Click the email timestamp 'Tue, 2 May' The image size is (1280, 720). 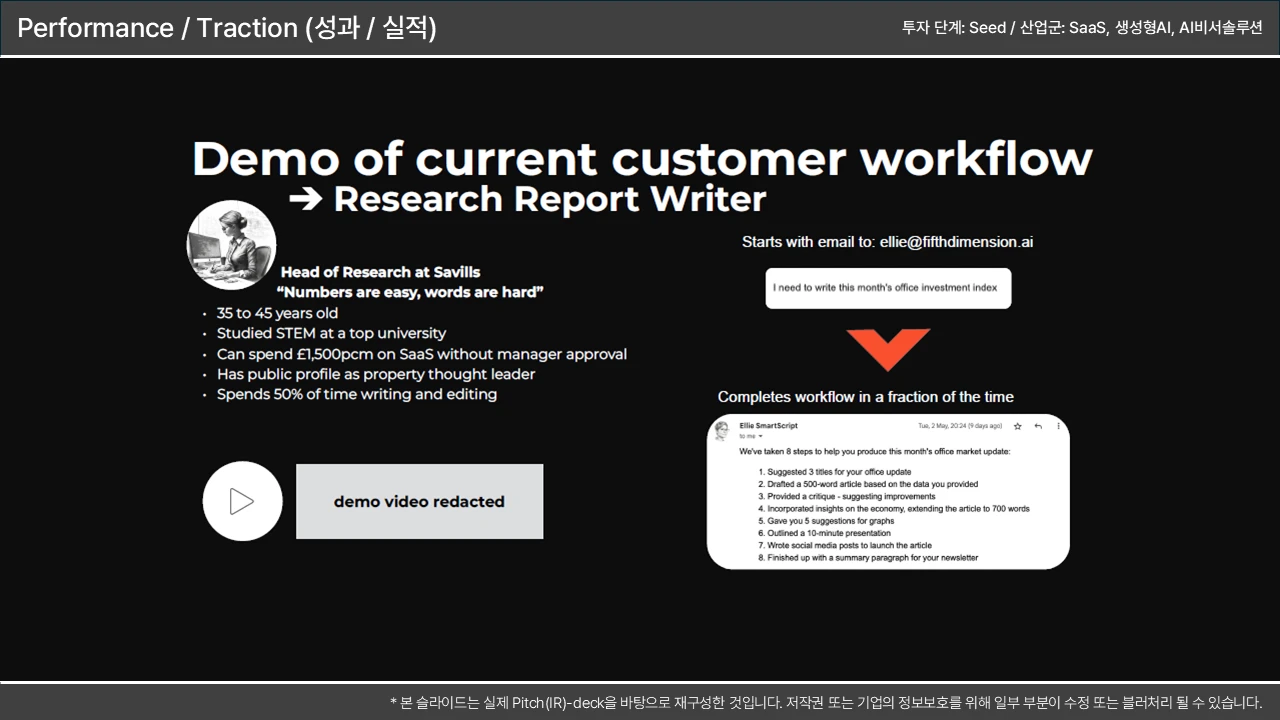click(x=959, y=426)
